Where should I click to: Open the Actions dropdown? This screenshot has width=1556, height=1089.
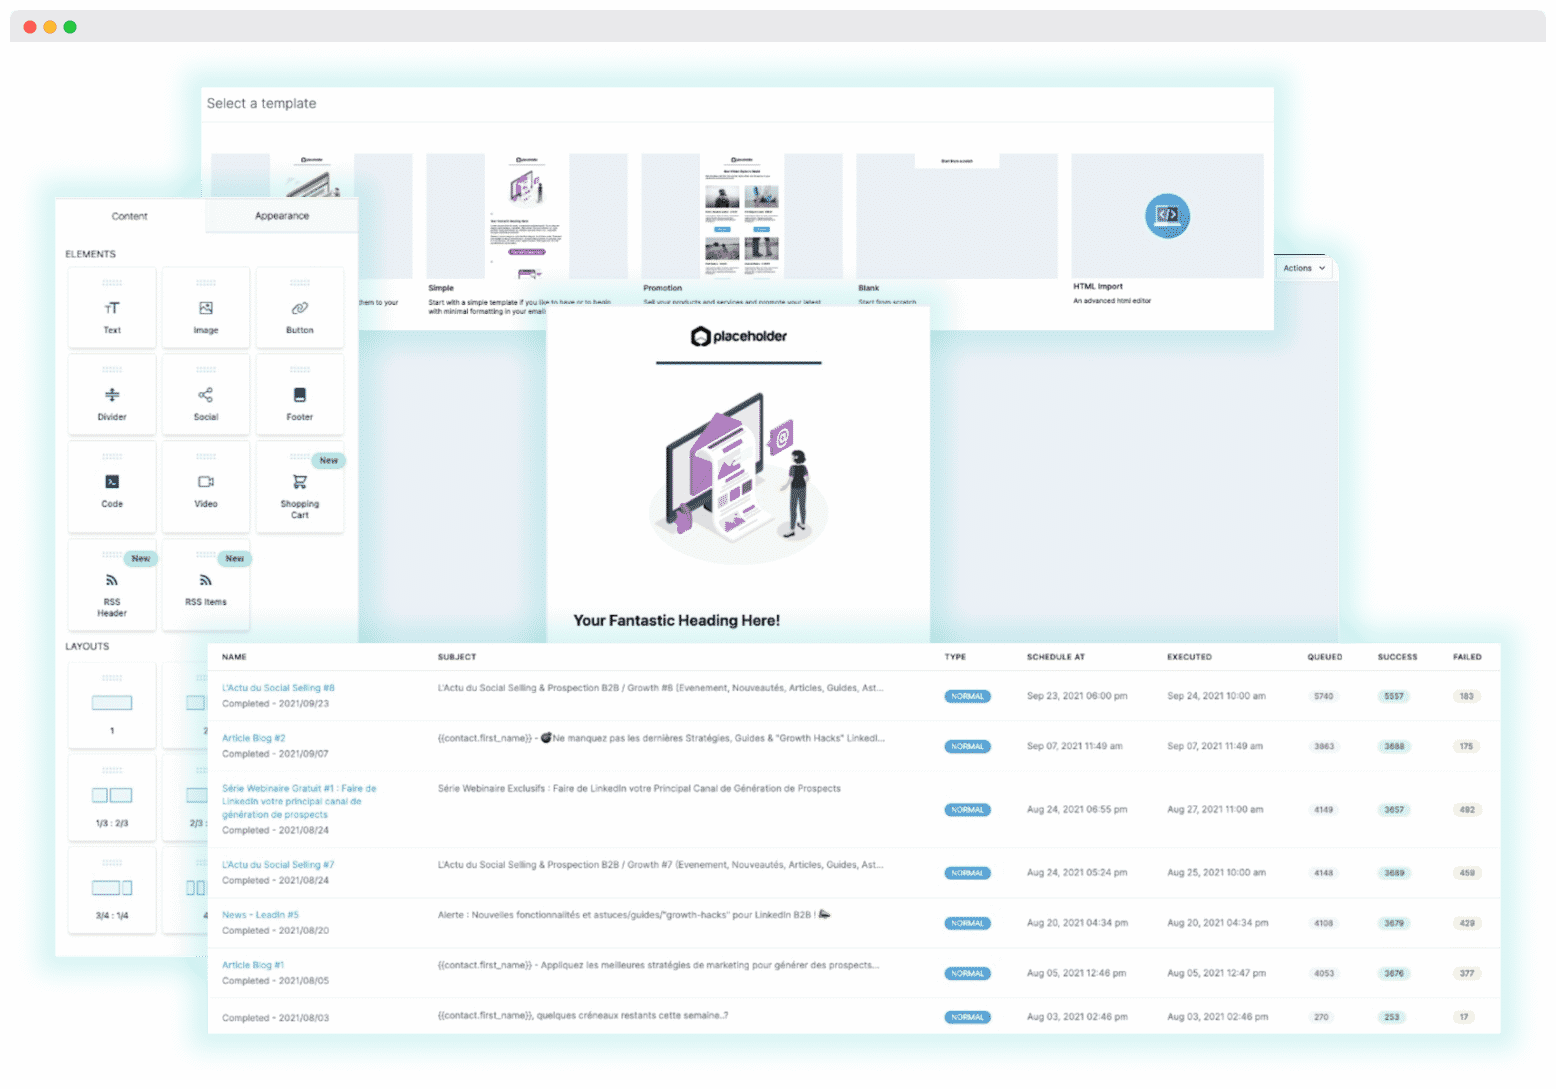pos(1304,268)
